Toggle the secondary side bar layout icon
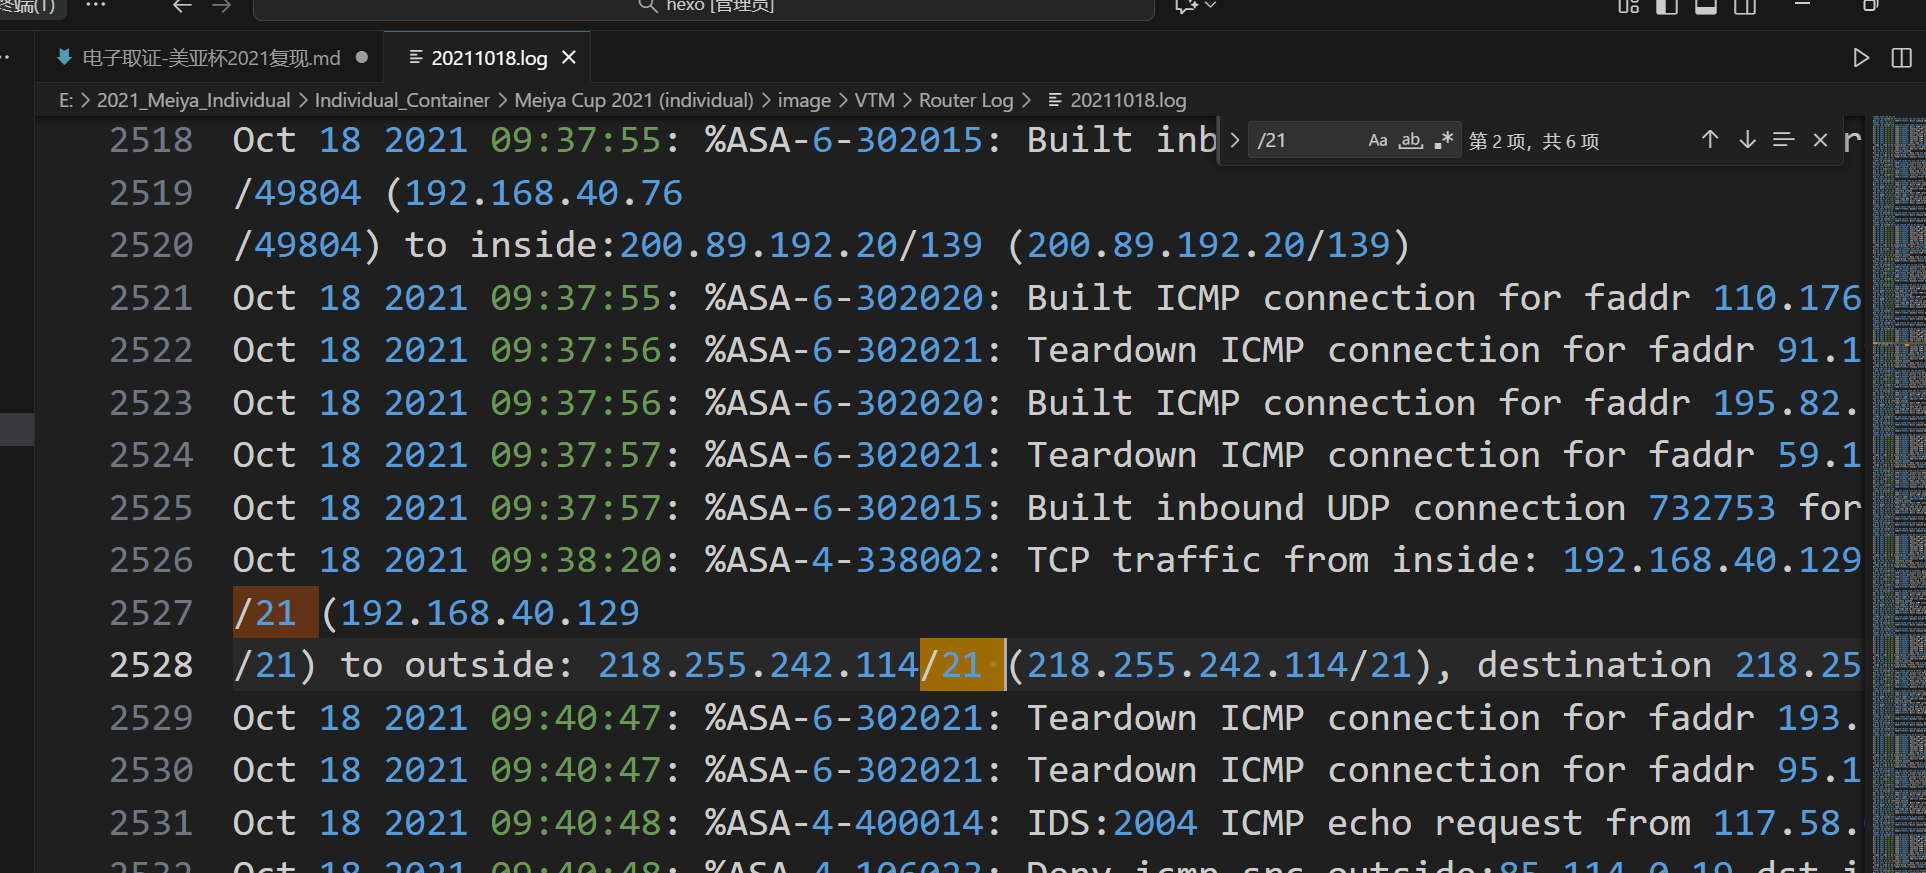 (1745, 6)
